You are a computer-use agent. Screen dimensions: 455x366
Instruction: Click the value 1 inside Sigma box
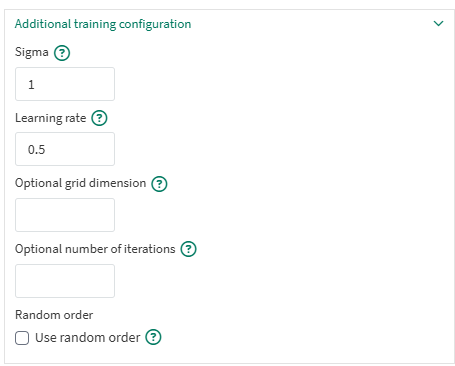coord(31,85)
